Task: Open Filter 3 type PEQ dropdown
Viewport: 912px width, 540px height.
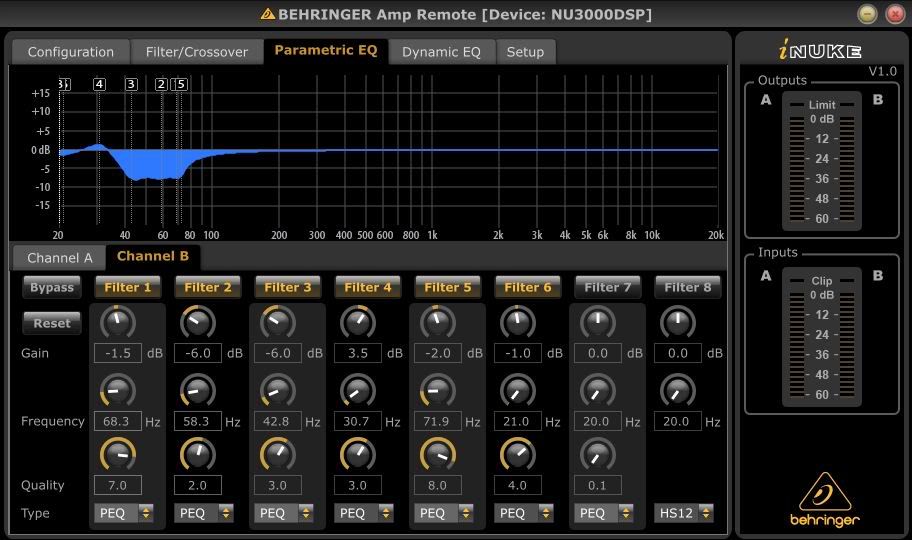Action: pos(283,513)
